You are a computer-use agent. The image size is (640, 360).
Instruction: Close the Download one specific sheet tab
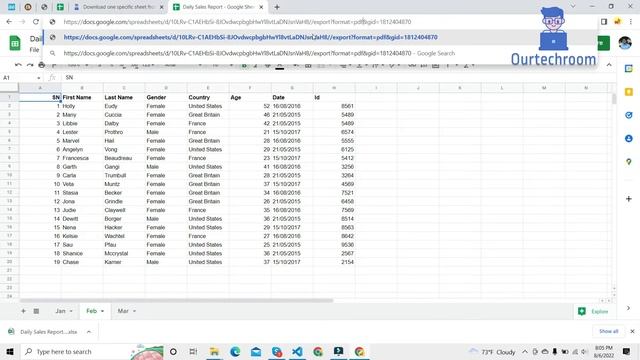point(161,7)
